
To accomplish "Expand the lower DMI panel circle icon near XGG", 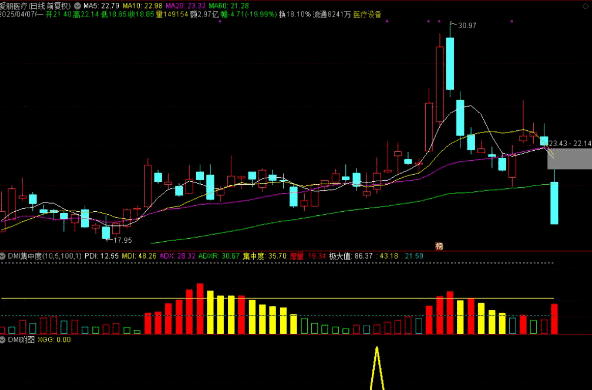I will 3,339.
